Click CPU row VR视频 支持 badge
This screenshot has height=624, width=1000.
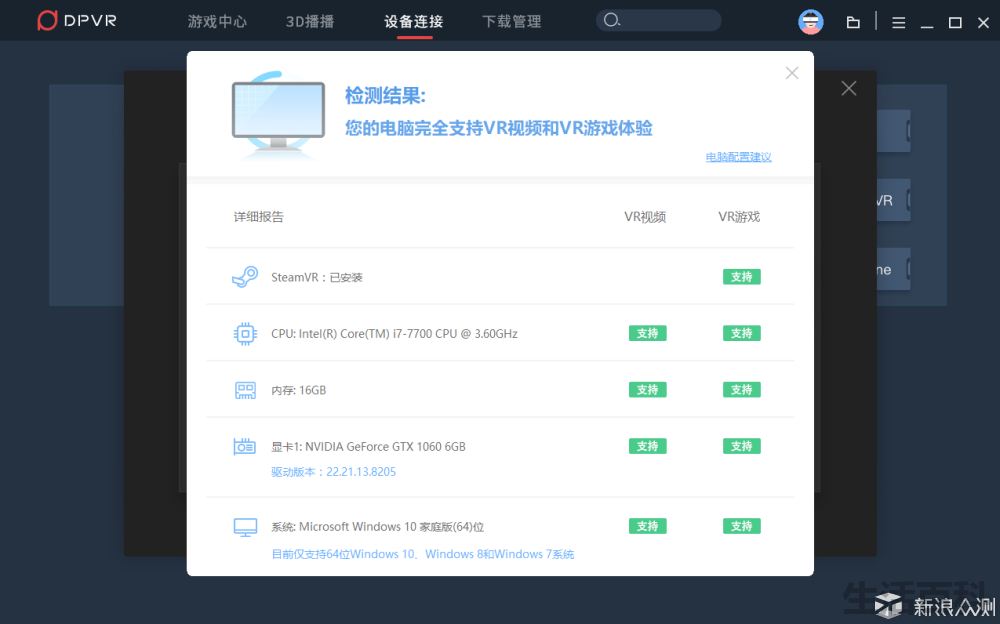pos(647,333)
